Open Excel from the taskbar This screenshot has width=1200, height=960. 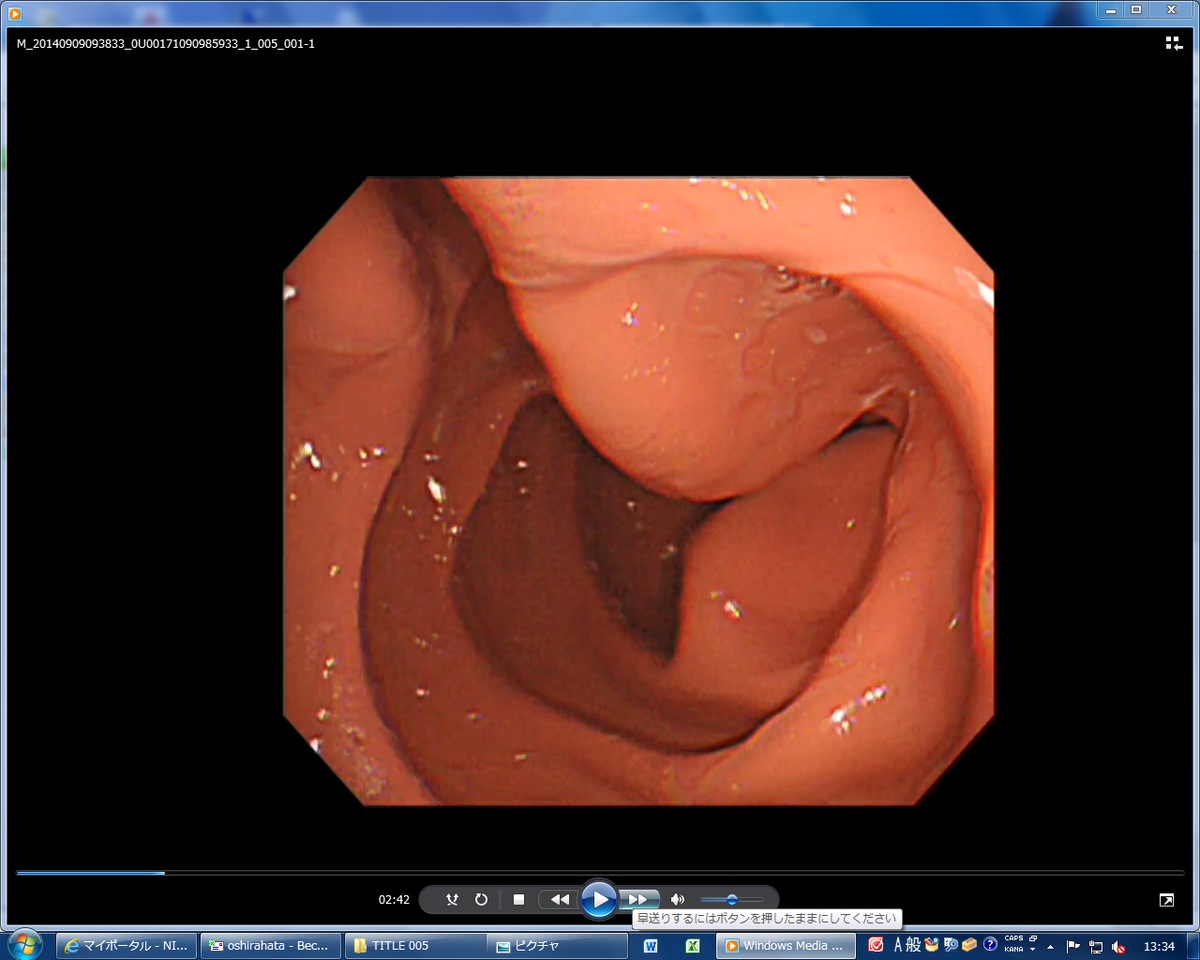[692, 945]
